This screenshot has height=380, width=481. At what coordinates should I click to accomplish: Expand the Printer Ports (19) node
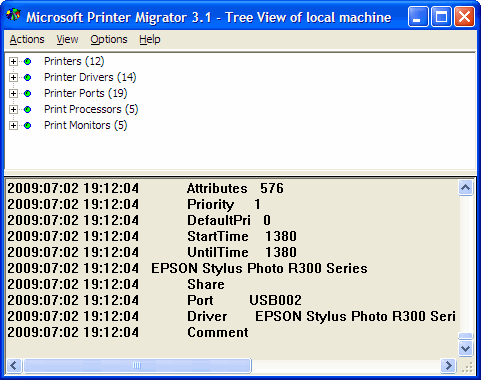(x=13, y=93)
